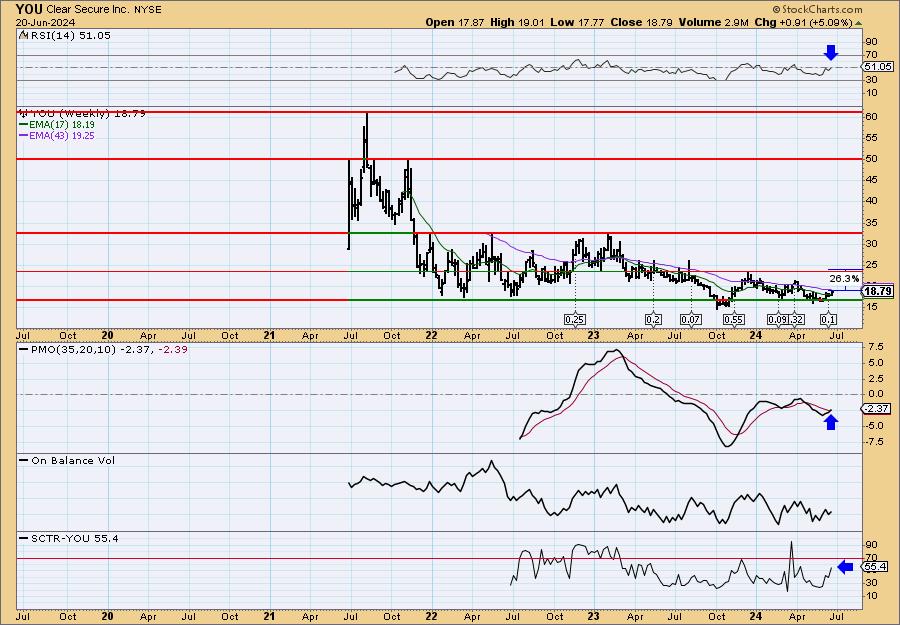
Task: Click the RSI(14) 51.05 indicator label
Action: coord(69,35)
